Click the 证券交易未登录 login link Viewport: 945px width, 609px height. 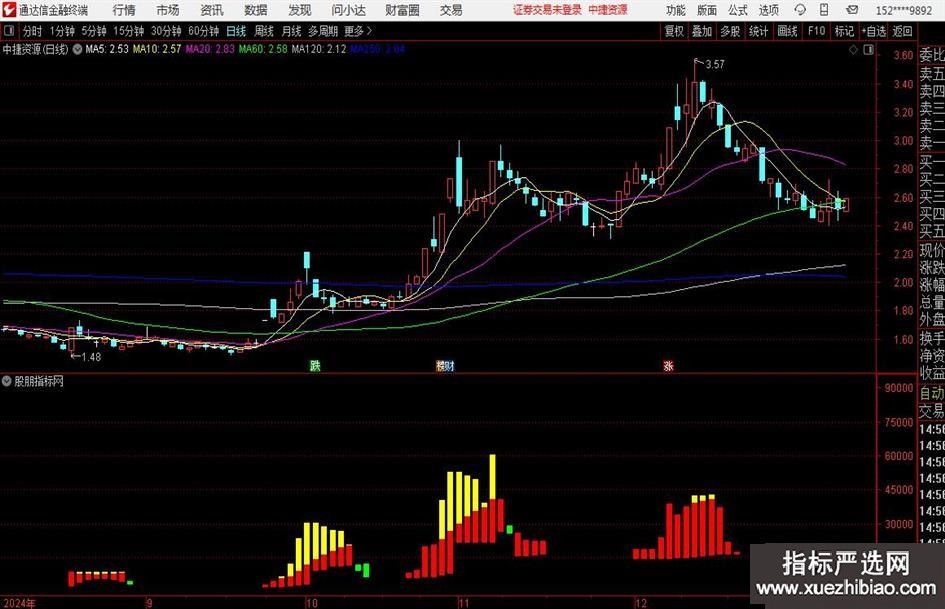coord(547,10)
